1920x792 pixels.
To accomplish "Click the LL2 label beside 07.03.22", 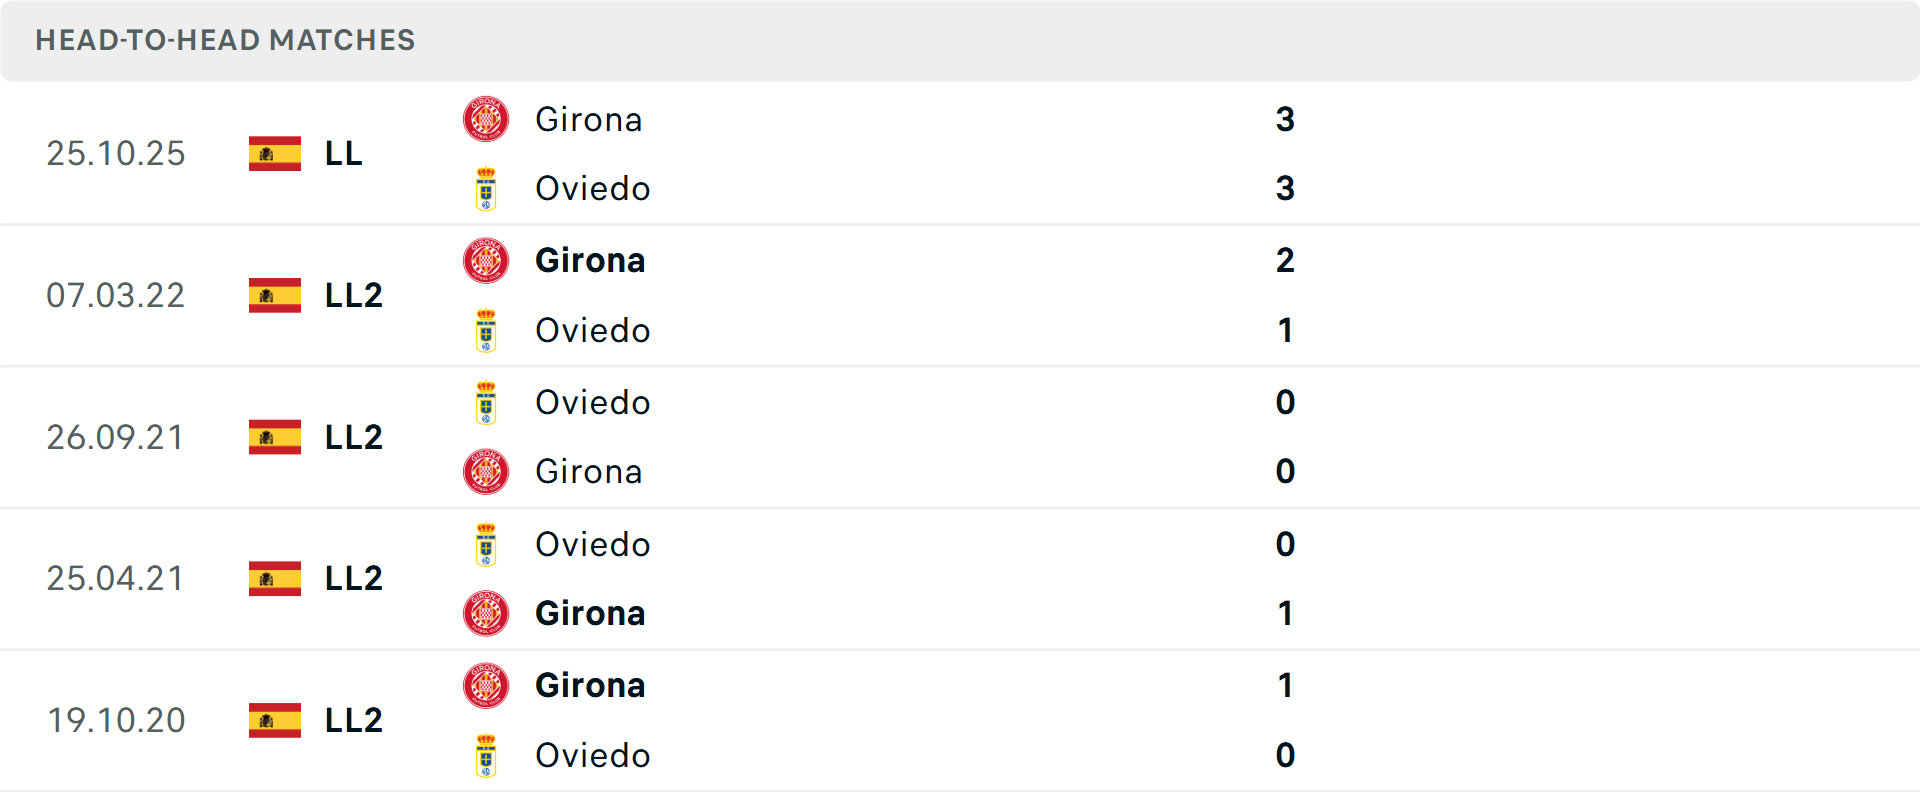I will (352, 295).
